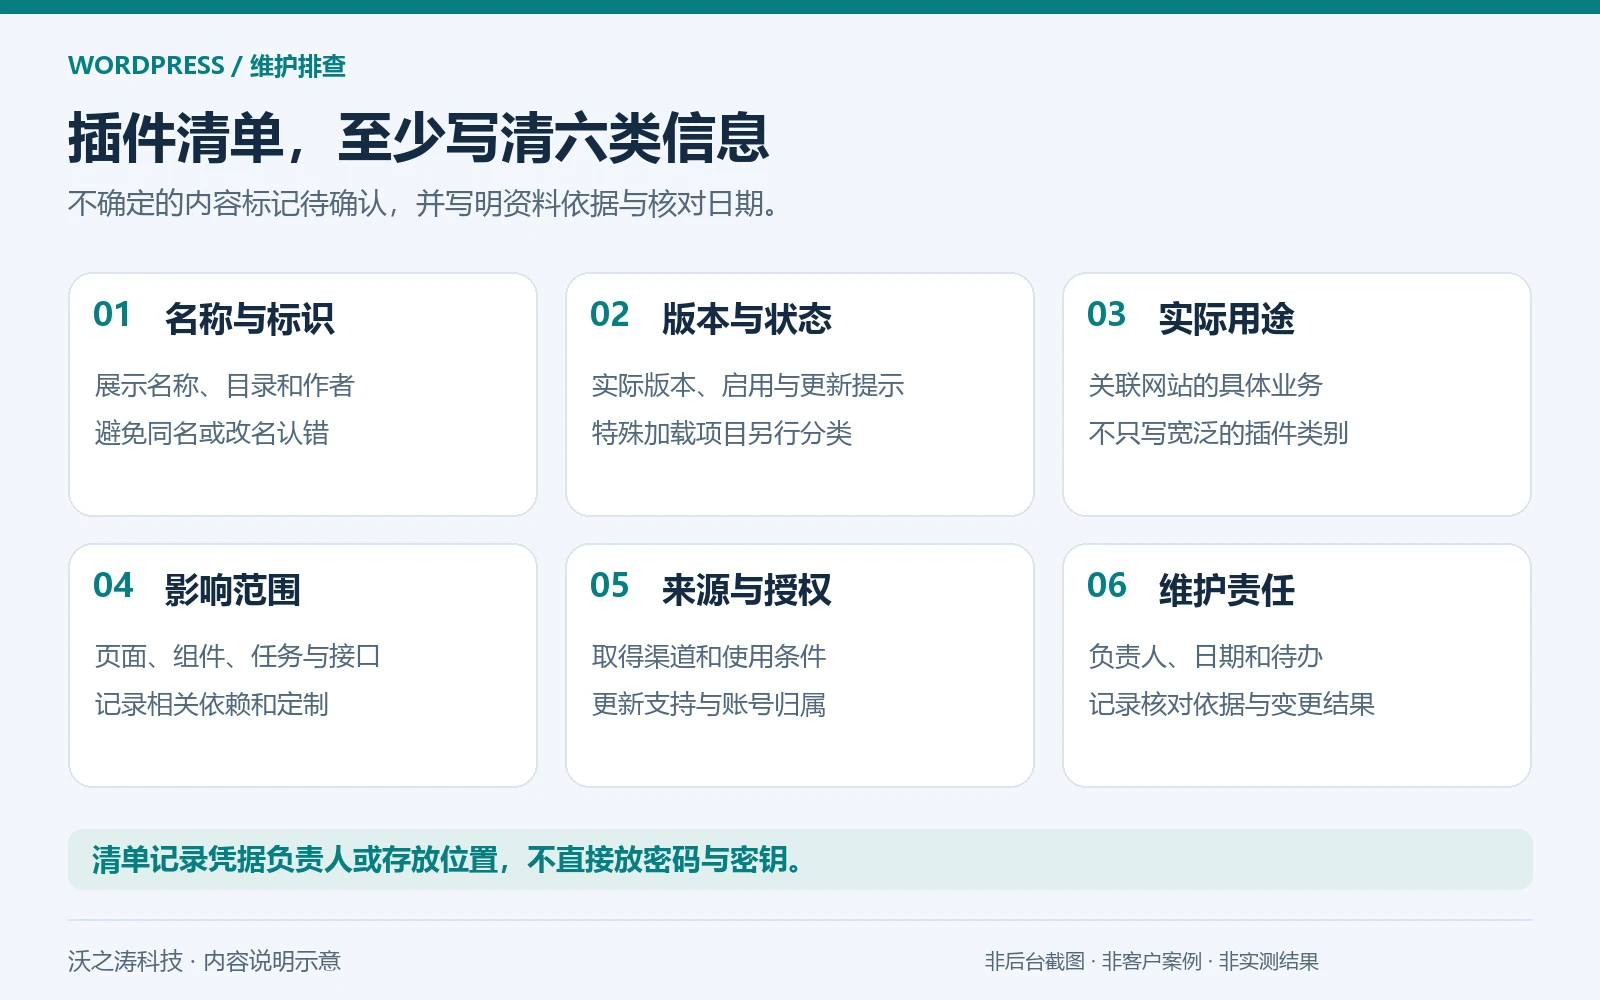Click the heading '影响范围'
This screenshot has width=1600, height=1000.
tap(233, 590)
